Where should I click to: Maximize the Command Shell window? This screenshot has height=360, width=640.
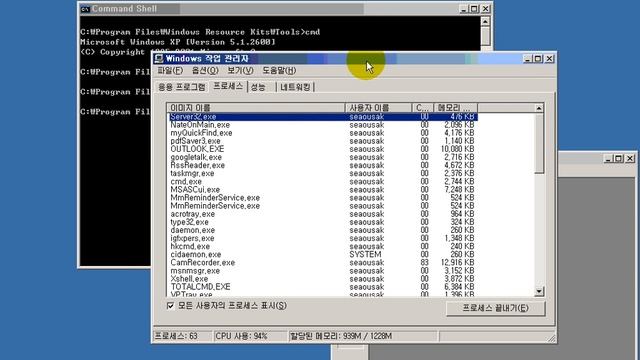tap(474, 9)
